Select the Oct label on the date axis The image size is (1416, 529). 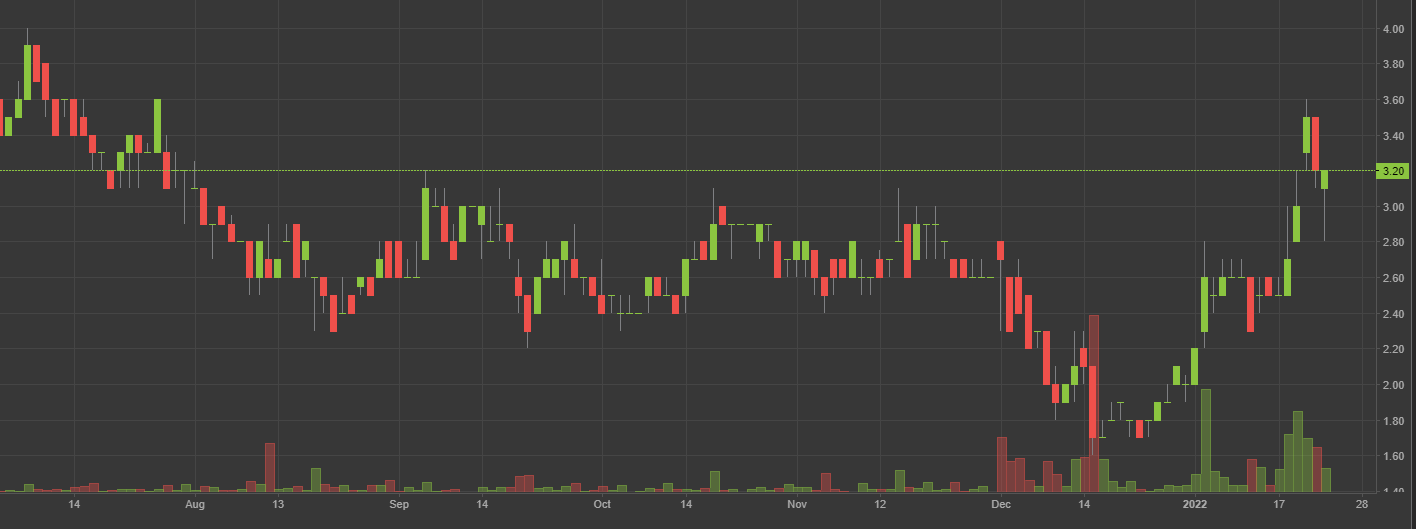click(x=602, y=505)
